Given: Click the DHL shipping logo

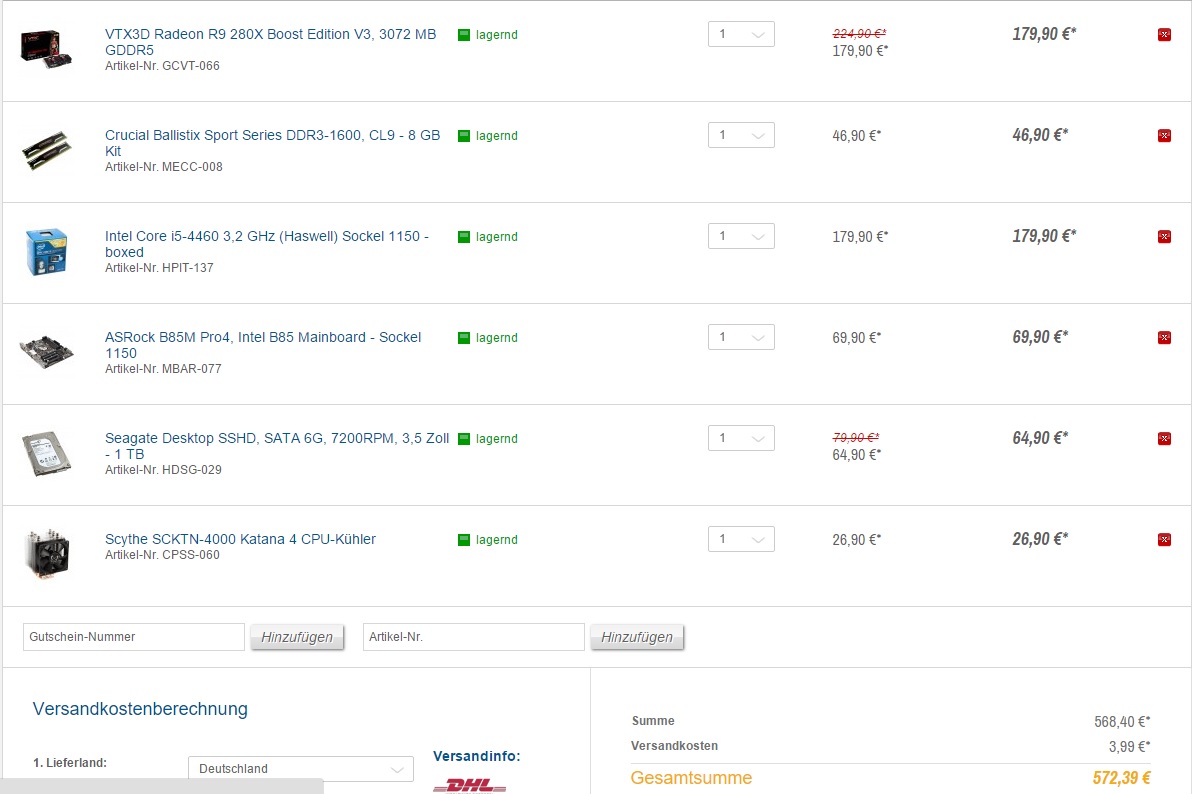Looking at the screenshot, I should pyautogui.click(x=469, y=785).
